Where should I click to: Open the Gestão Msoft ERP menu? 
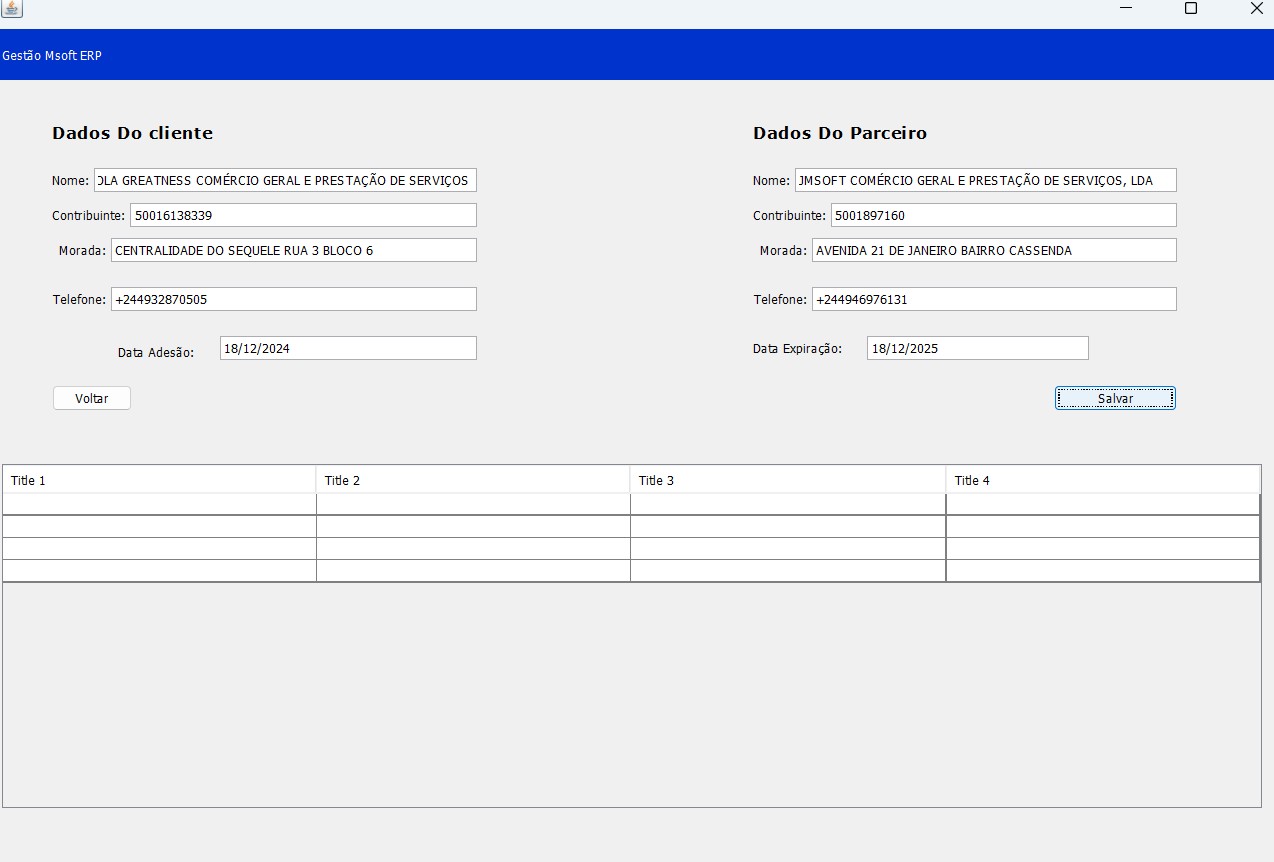coord(52,56)
